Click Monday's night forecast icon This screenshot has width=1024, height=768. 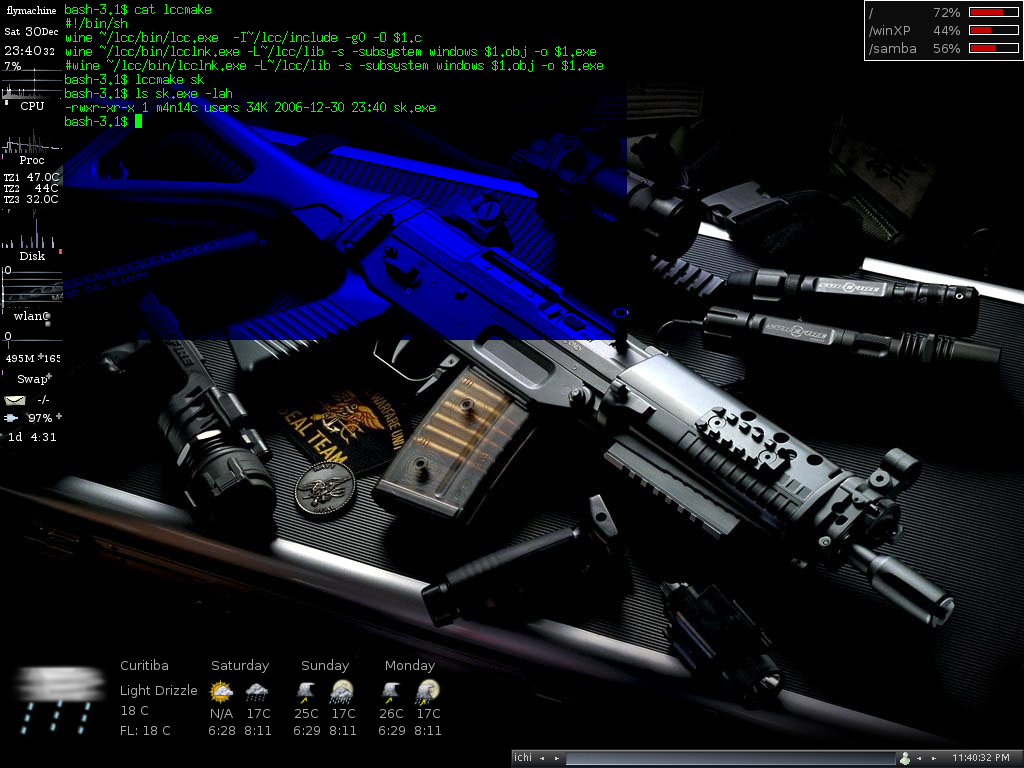click(x=428, y=692)
